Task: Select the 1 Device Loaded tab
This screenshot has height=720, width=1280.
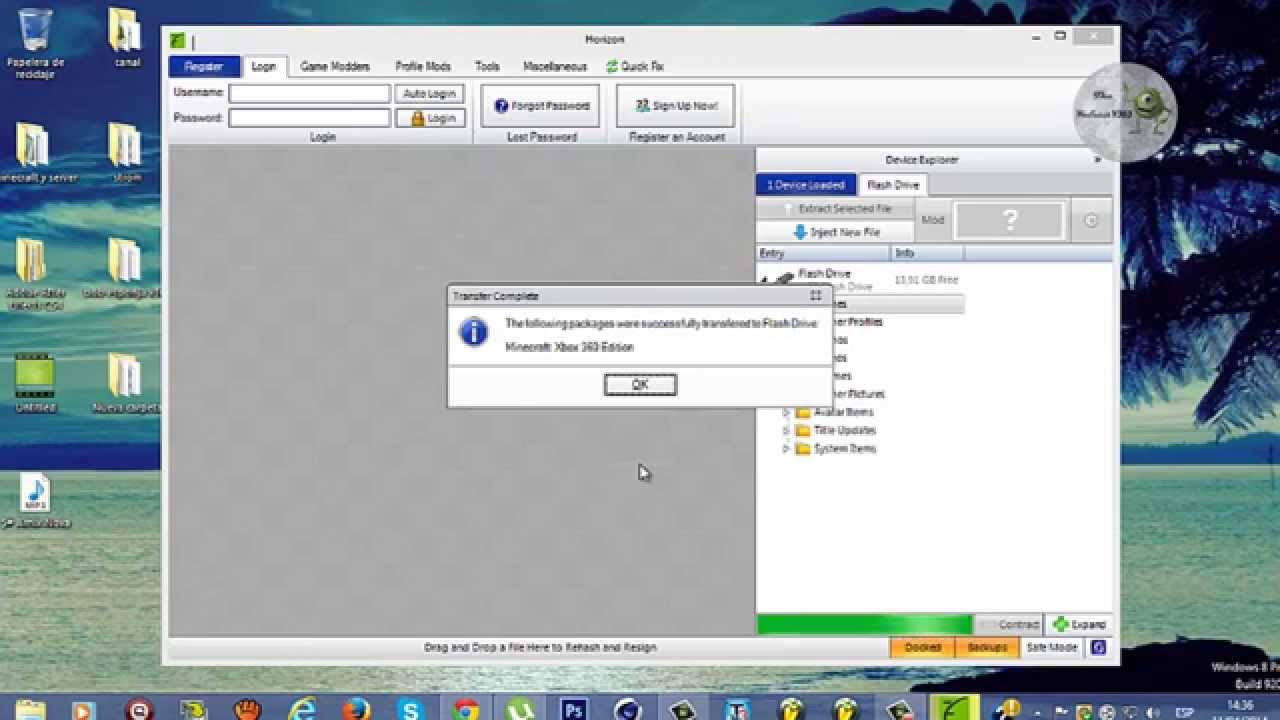Action: (x=806, y=185)
